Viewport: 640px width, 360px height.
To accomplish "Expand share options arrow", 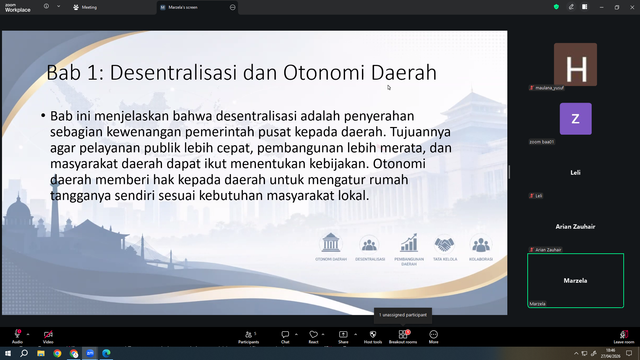I will click(355, 334).
